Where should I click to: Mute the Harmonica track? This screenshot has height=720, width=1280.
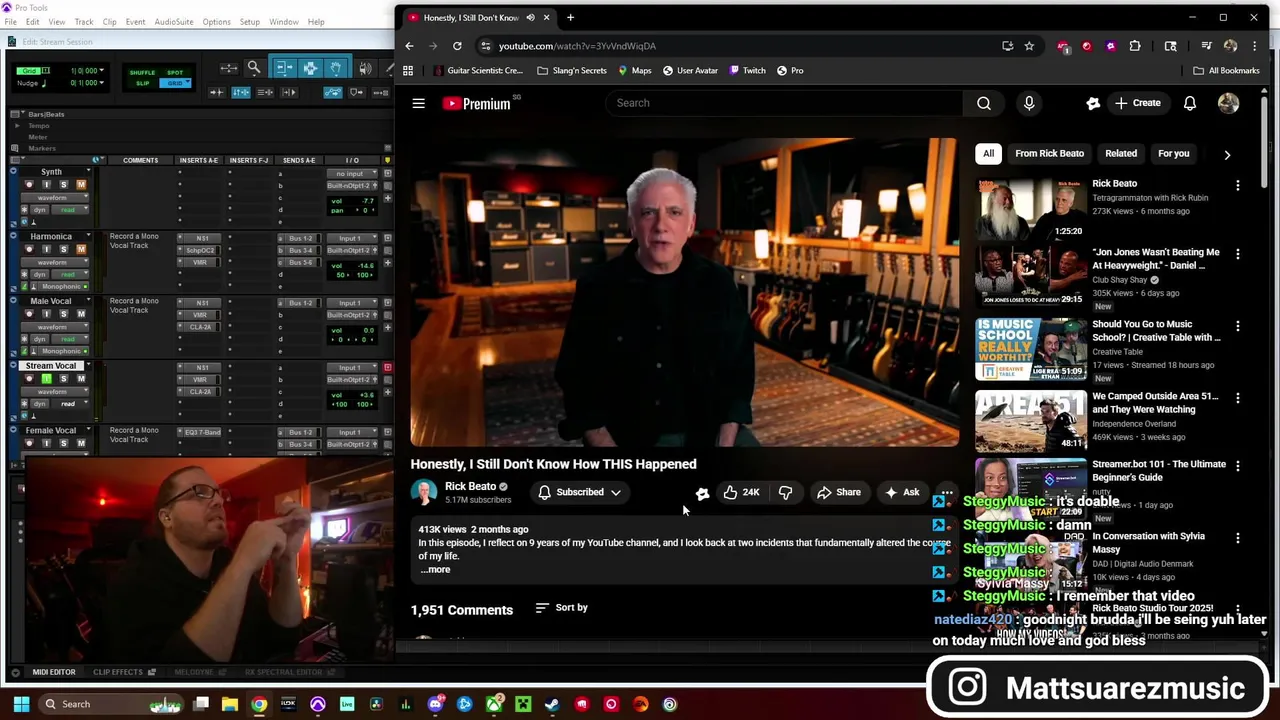80,250
